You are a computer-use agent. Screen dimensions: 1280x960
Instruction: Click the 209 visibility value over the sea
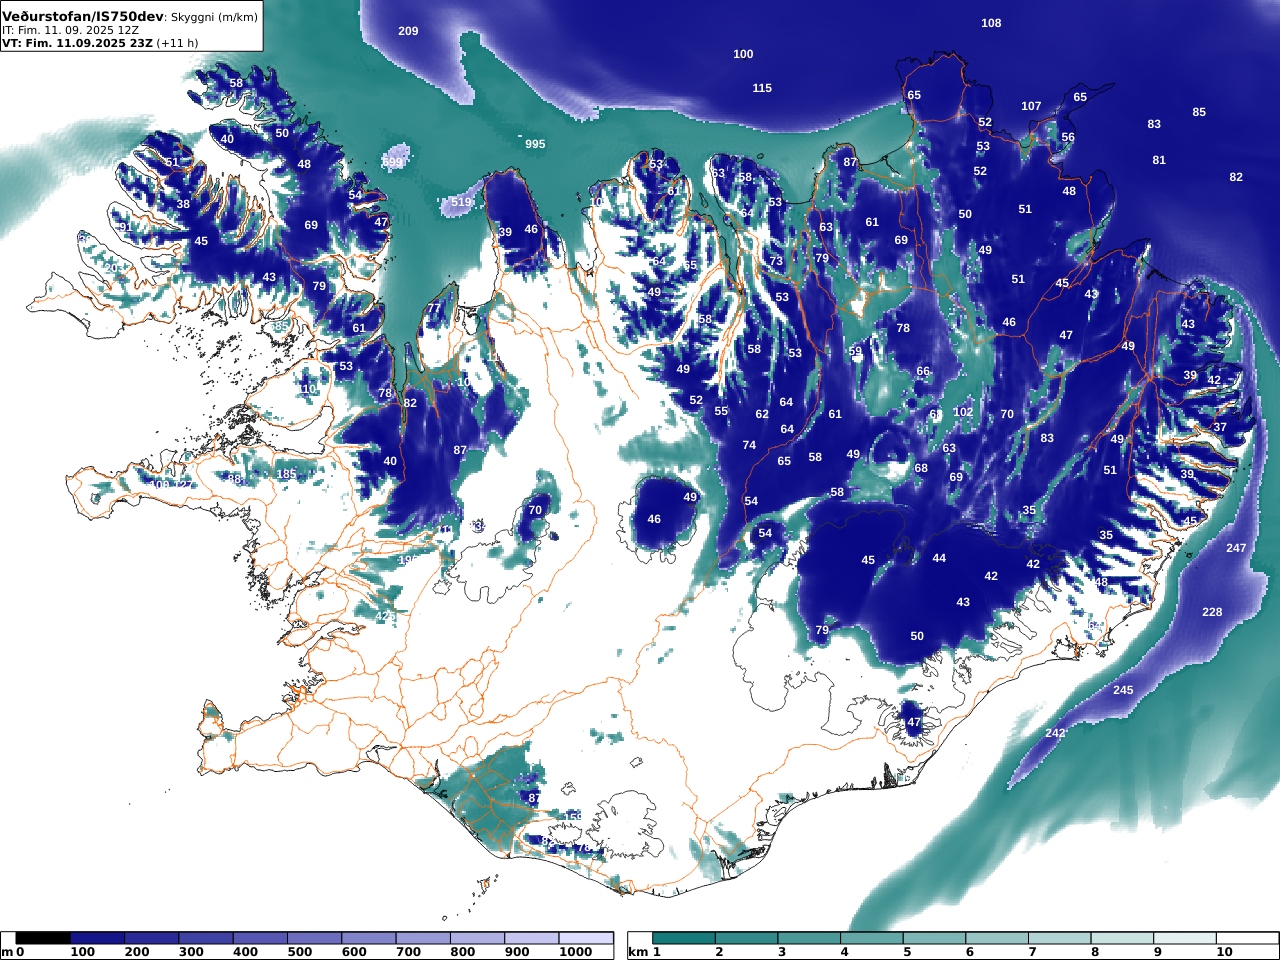408,31
